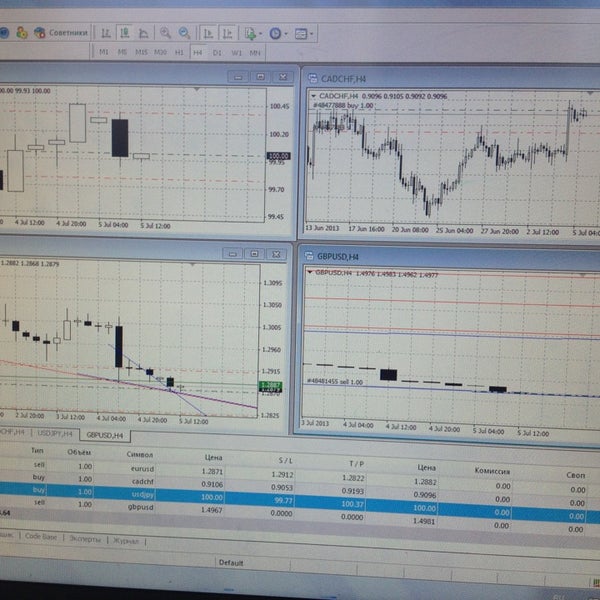Click the #48481455 sell 1.00 order label
Image resolution: width=600 pixels, height=600 pixels.
[335, 382]
